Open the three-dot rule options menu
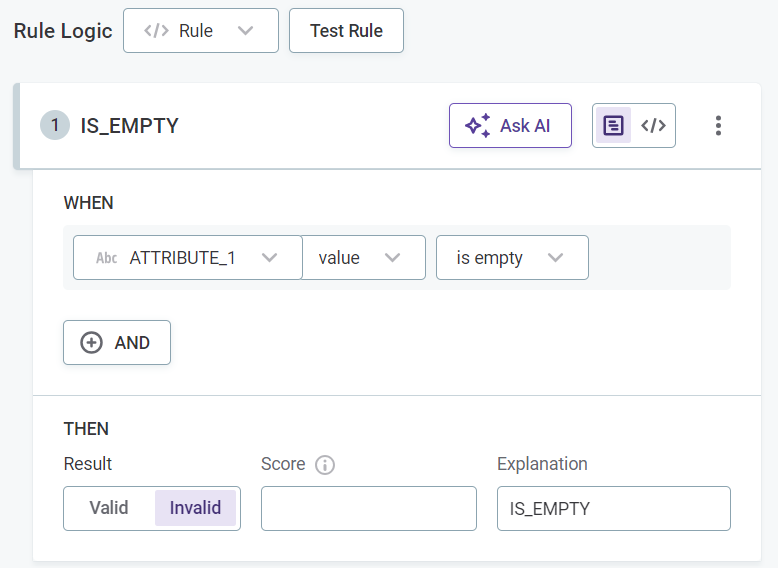The height and width of the screenshot is (568, 778). click(717, 126)
